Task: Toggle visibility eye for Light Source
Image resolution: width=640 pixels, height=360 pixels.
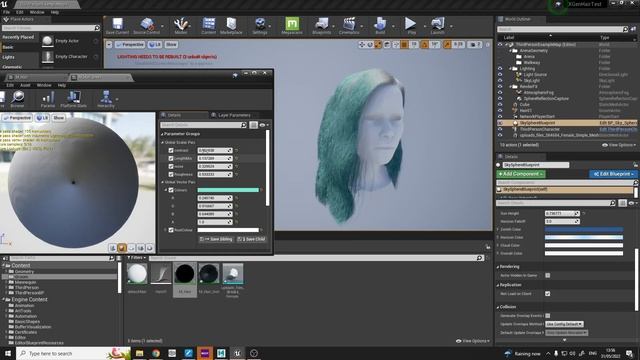Action: pos(500,75)
